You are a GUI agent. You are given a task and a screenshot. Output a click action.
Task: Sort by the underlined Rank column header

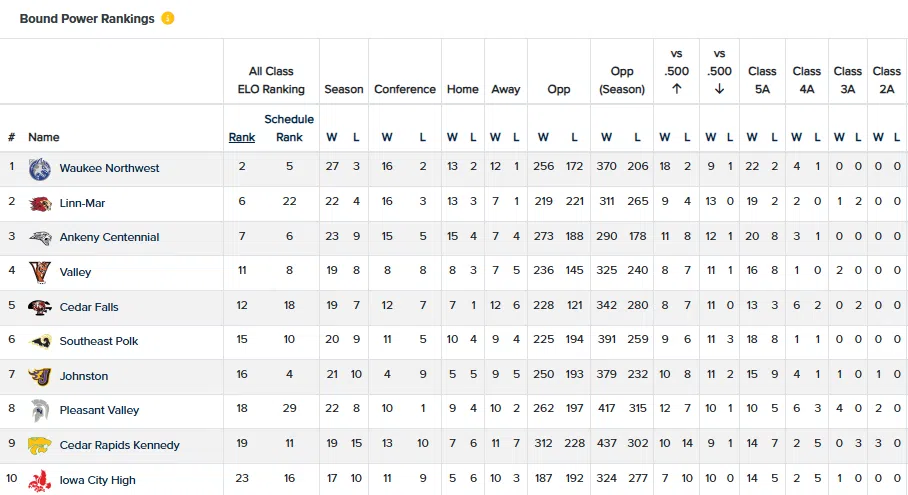click(242, 137)
